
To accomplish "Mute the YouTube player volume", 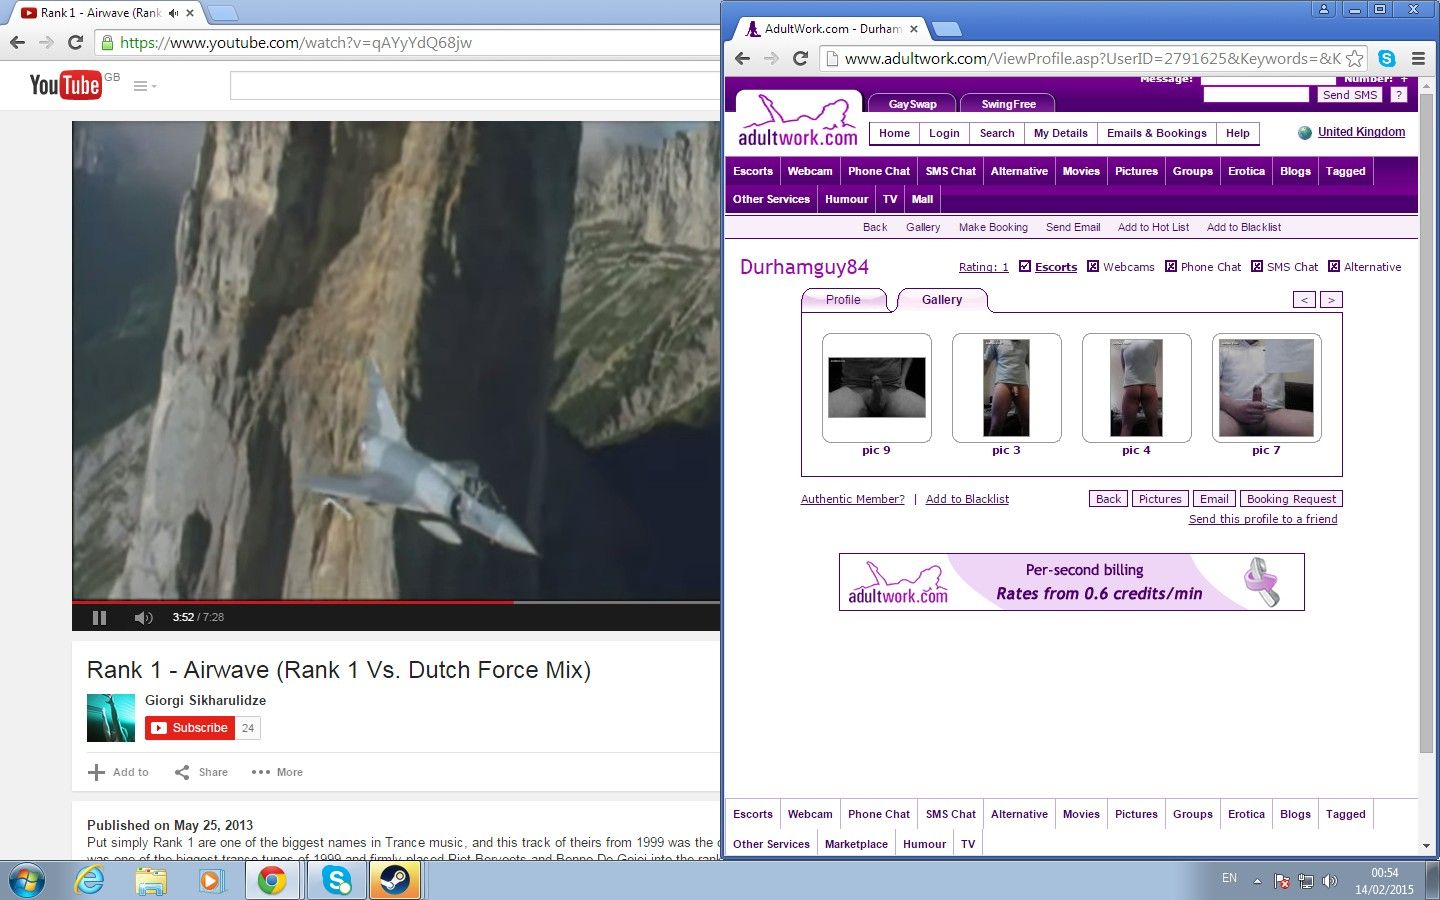I will (143, 617).
